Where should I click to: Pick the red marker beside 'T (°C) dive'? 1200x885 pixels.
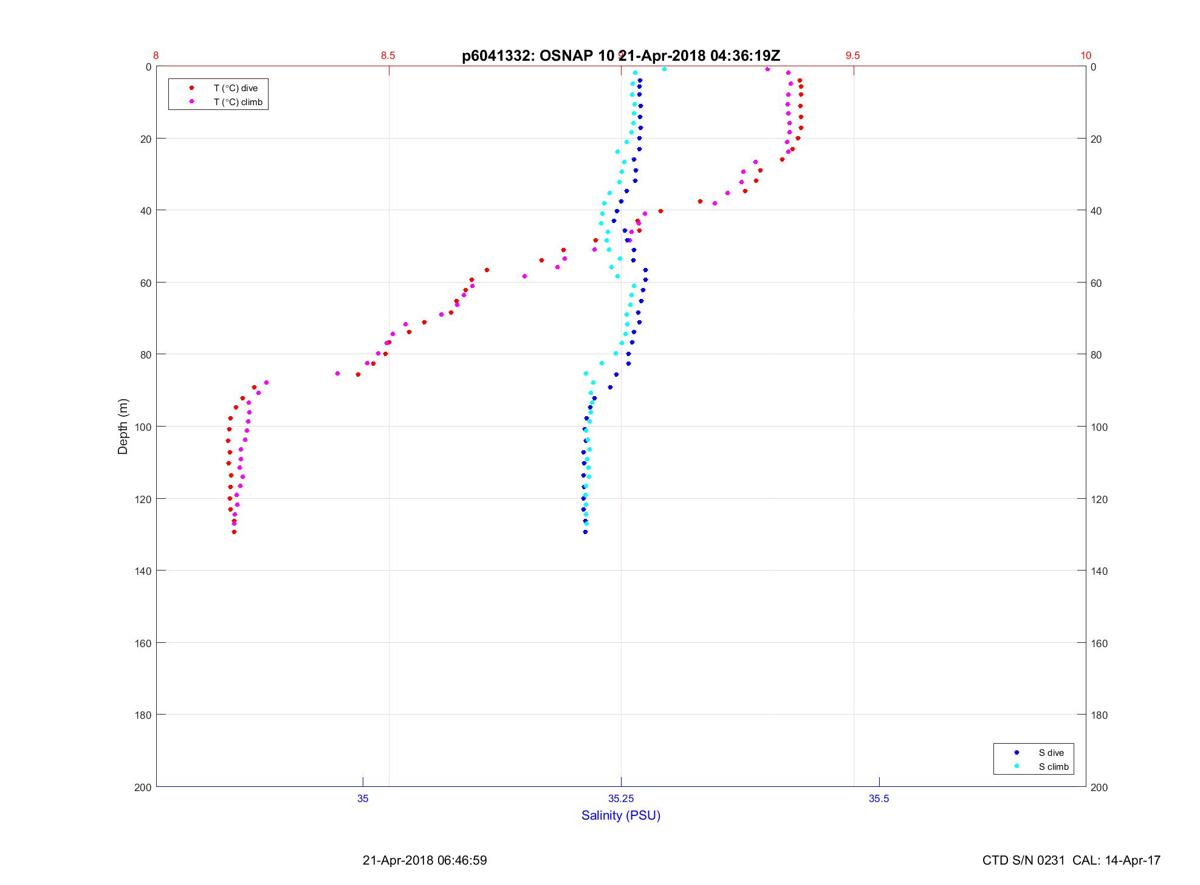[191, 88]
